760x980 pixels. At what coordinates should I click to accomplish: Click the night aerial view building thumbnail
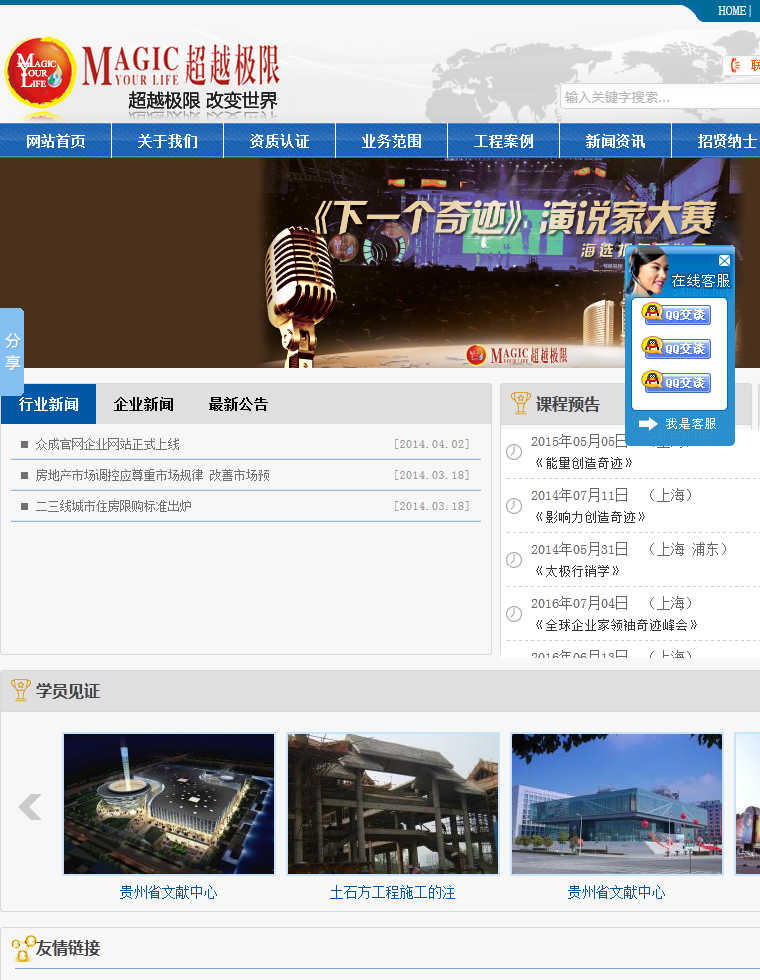169,804
